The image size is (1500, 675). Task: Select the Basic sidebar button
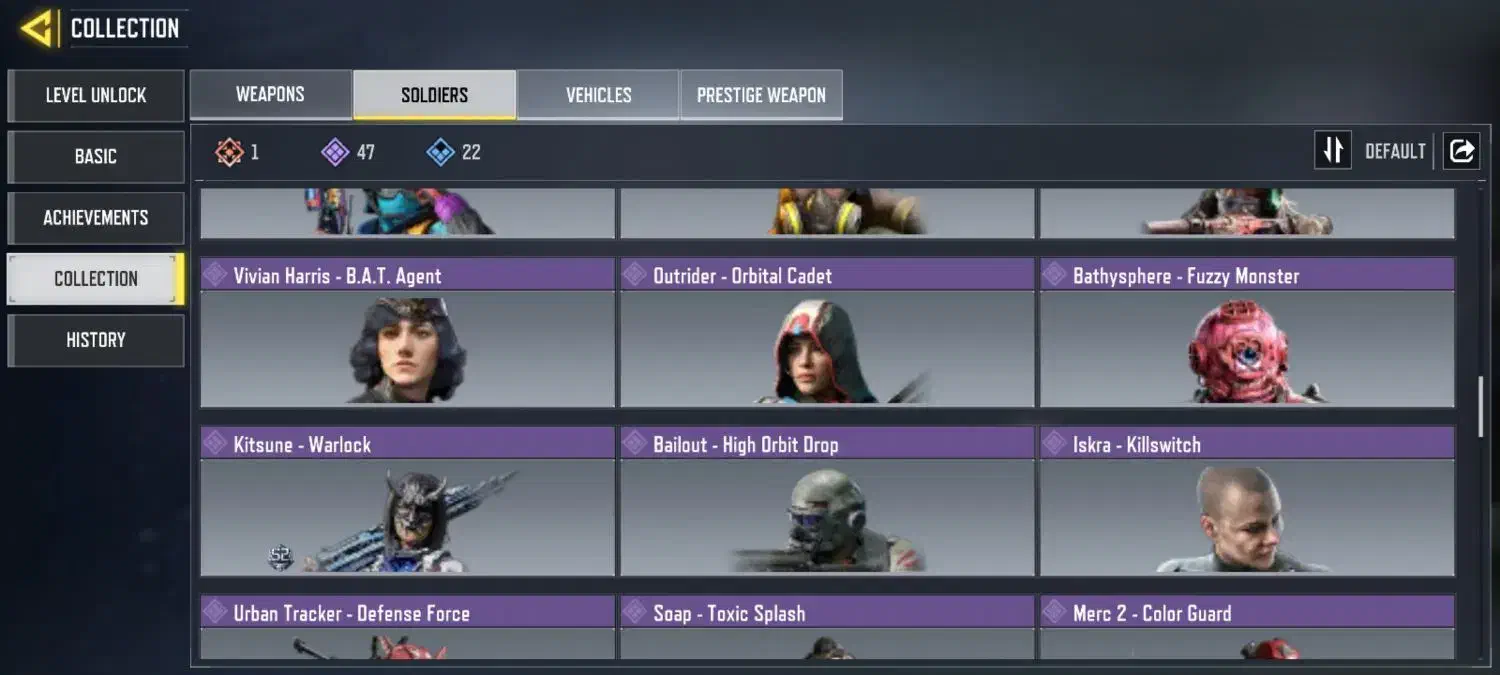pyautogui.click(x=96, y=157)
